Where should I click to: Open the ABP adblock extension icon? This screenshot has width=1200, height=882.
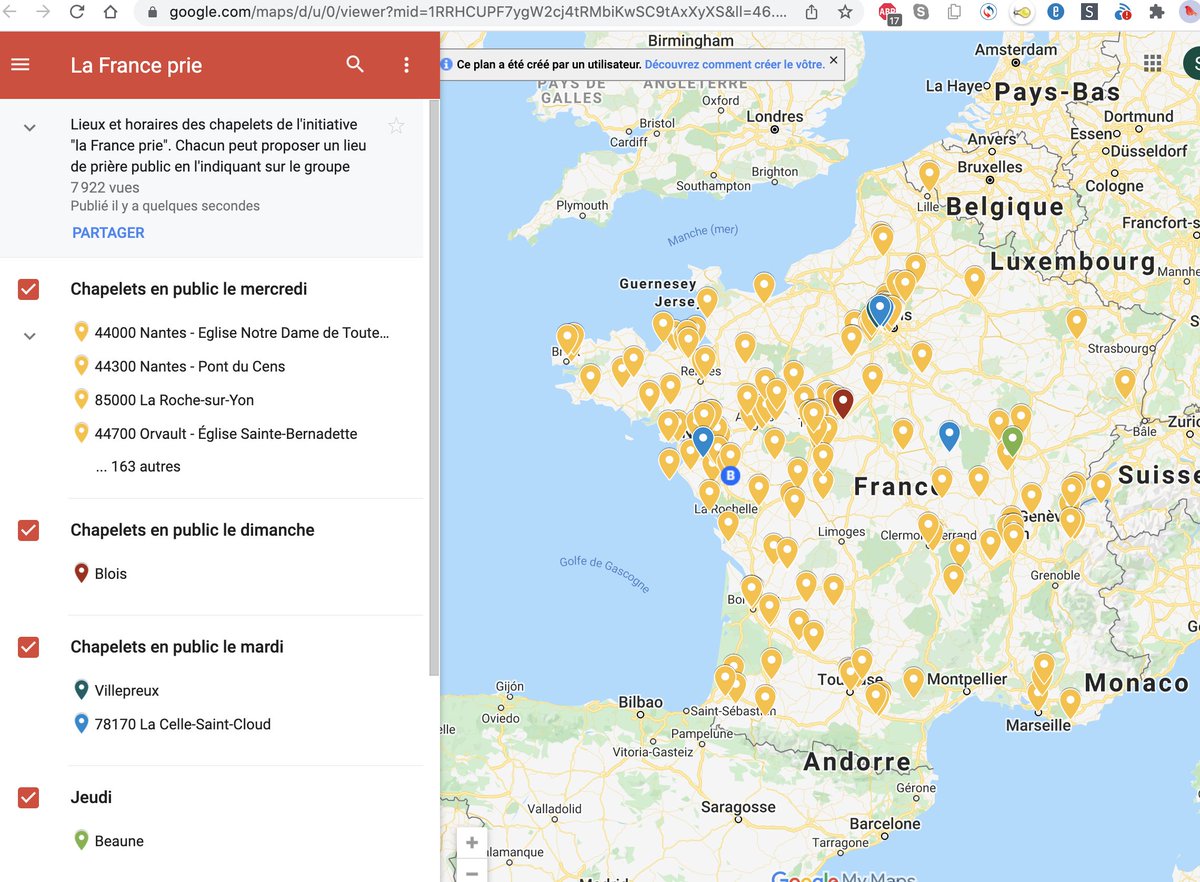pos(888,14)
